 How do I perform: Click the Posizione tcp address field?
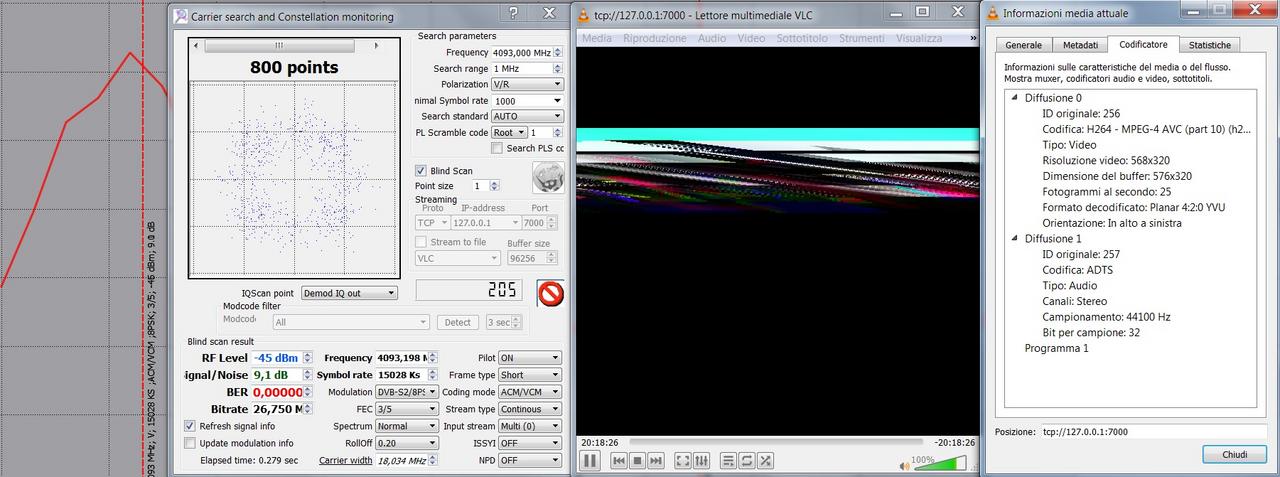(1154, 431)
